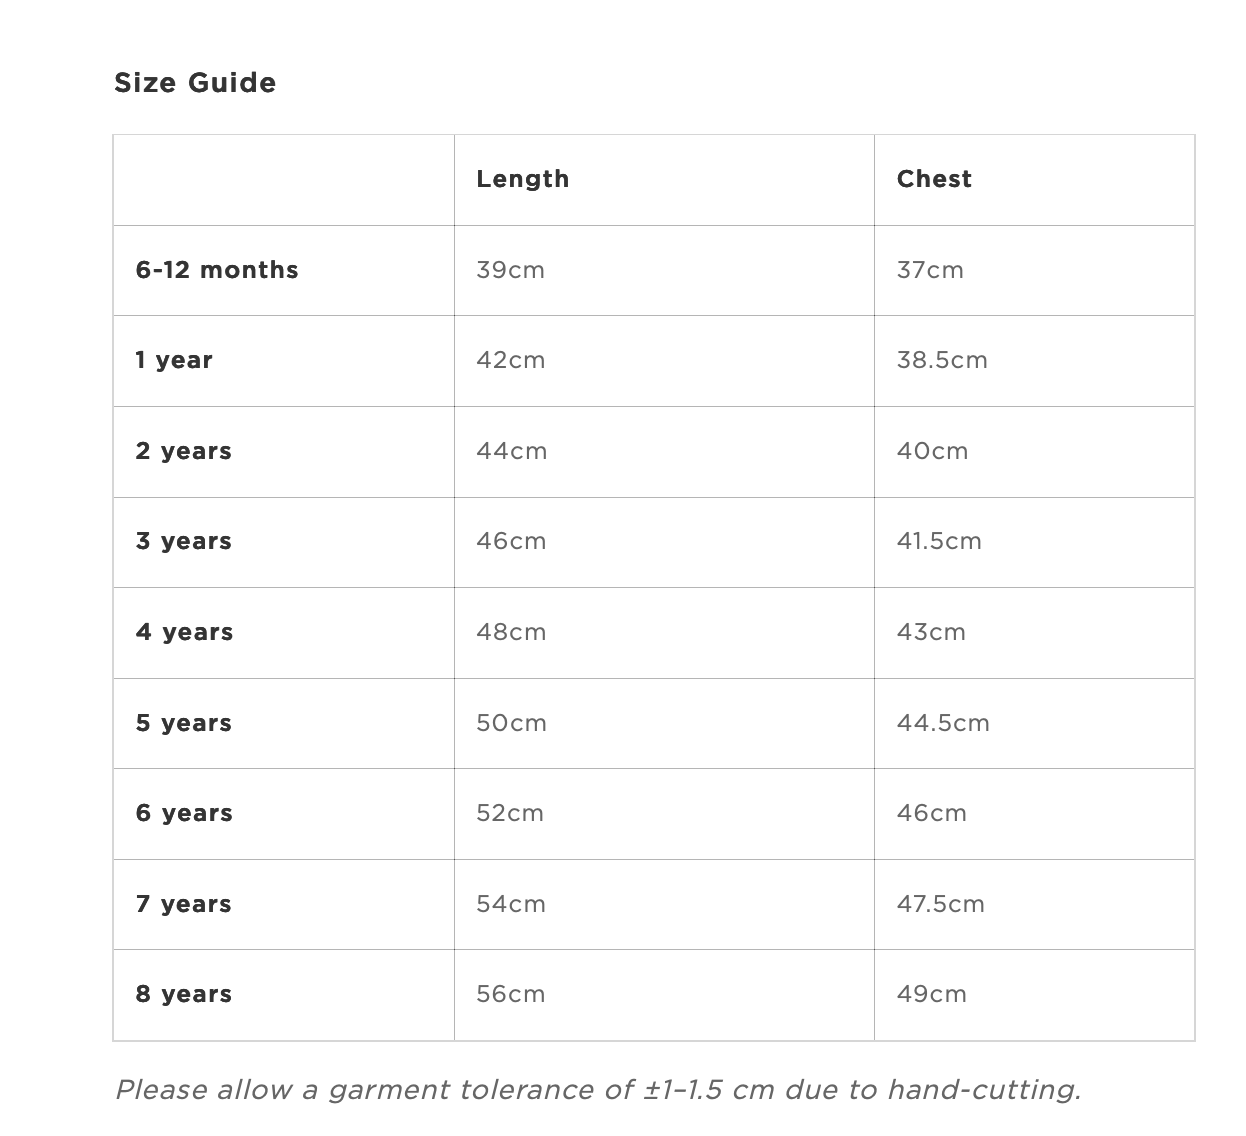Image resolution: width=1246 pixels, height=1136 pixels.
Task: Click the garment tolerance note text
Action: [598, 1089]
